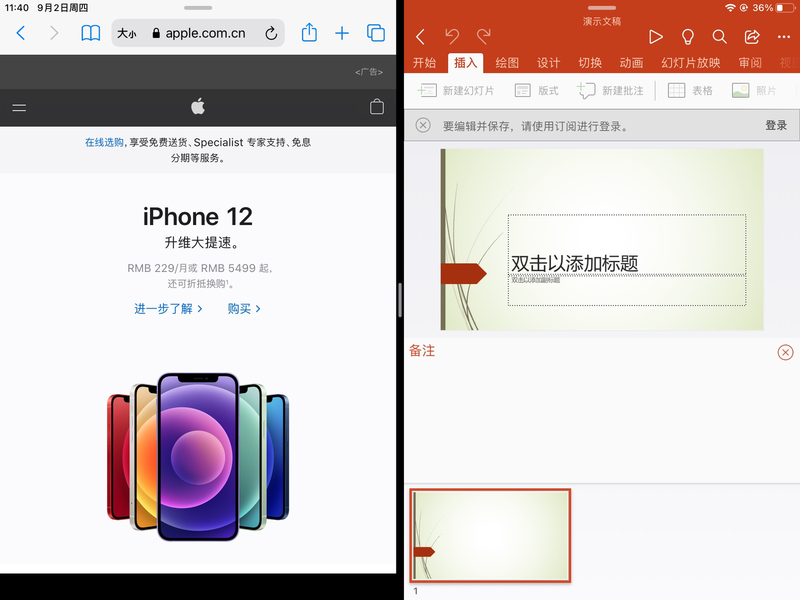Tap the Apple logo

[198, 107]
